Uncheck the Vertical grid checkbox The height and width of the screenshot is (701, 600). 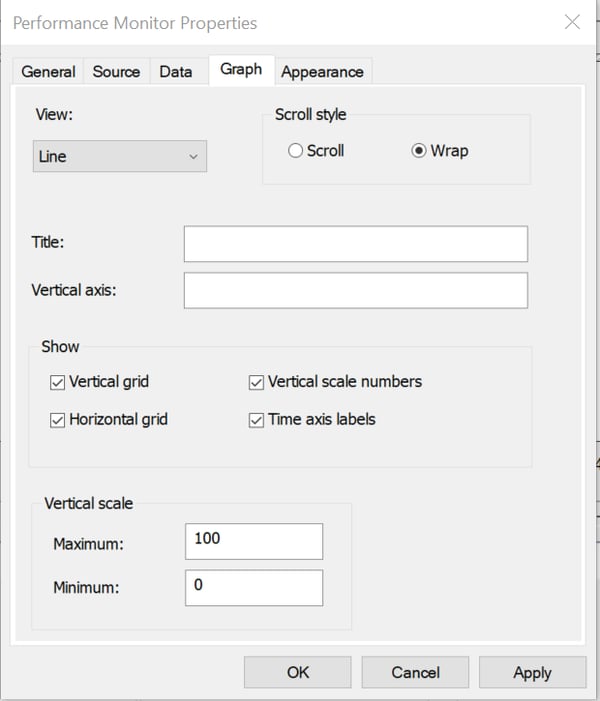[x=58, y=382]
